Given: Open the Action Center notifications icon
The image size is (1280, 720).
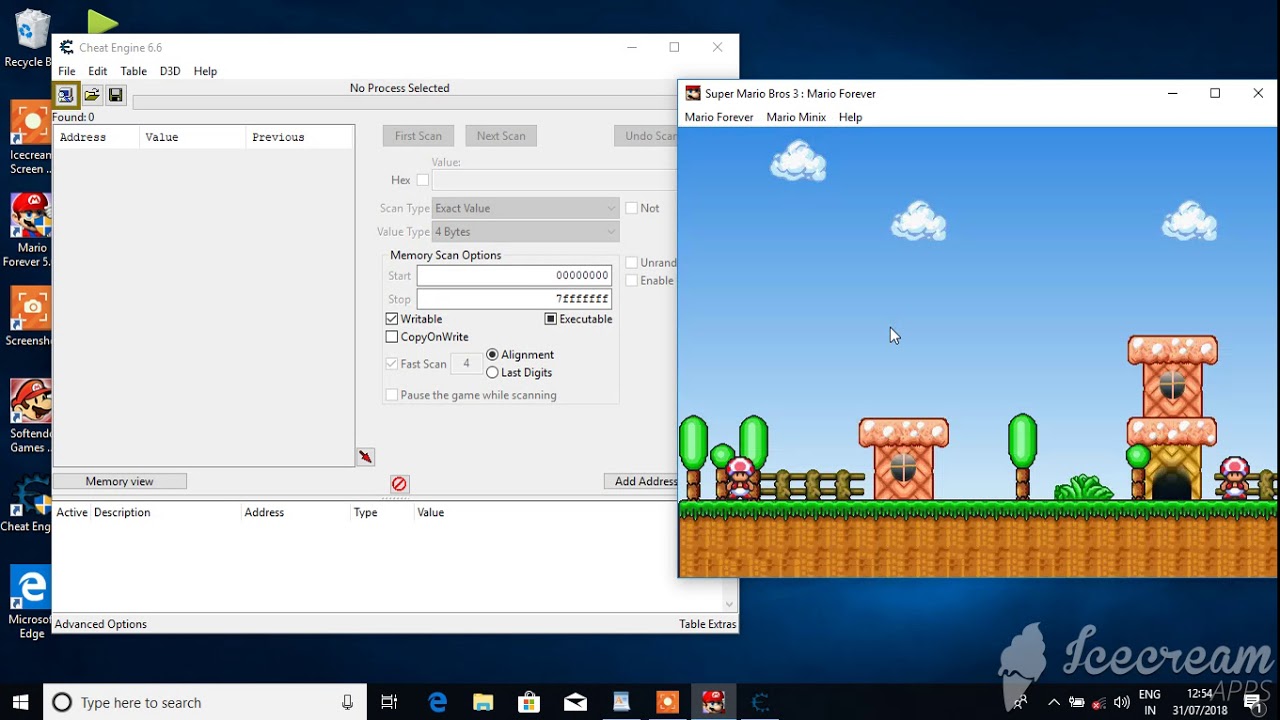Looking at the screenshot, I should (x=1254, y=702).
